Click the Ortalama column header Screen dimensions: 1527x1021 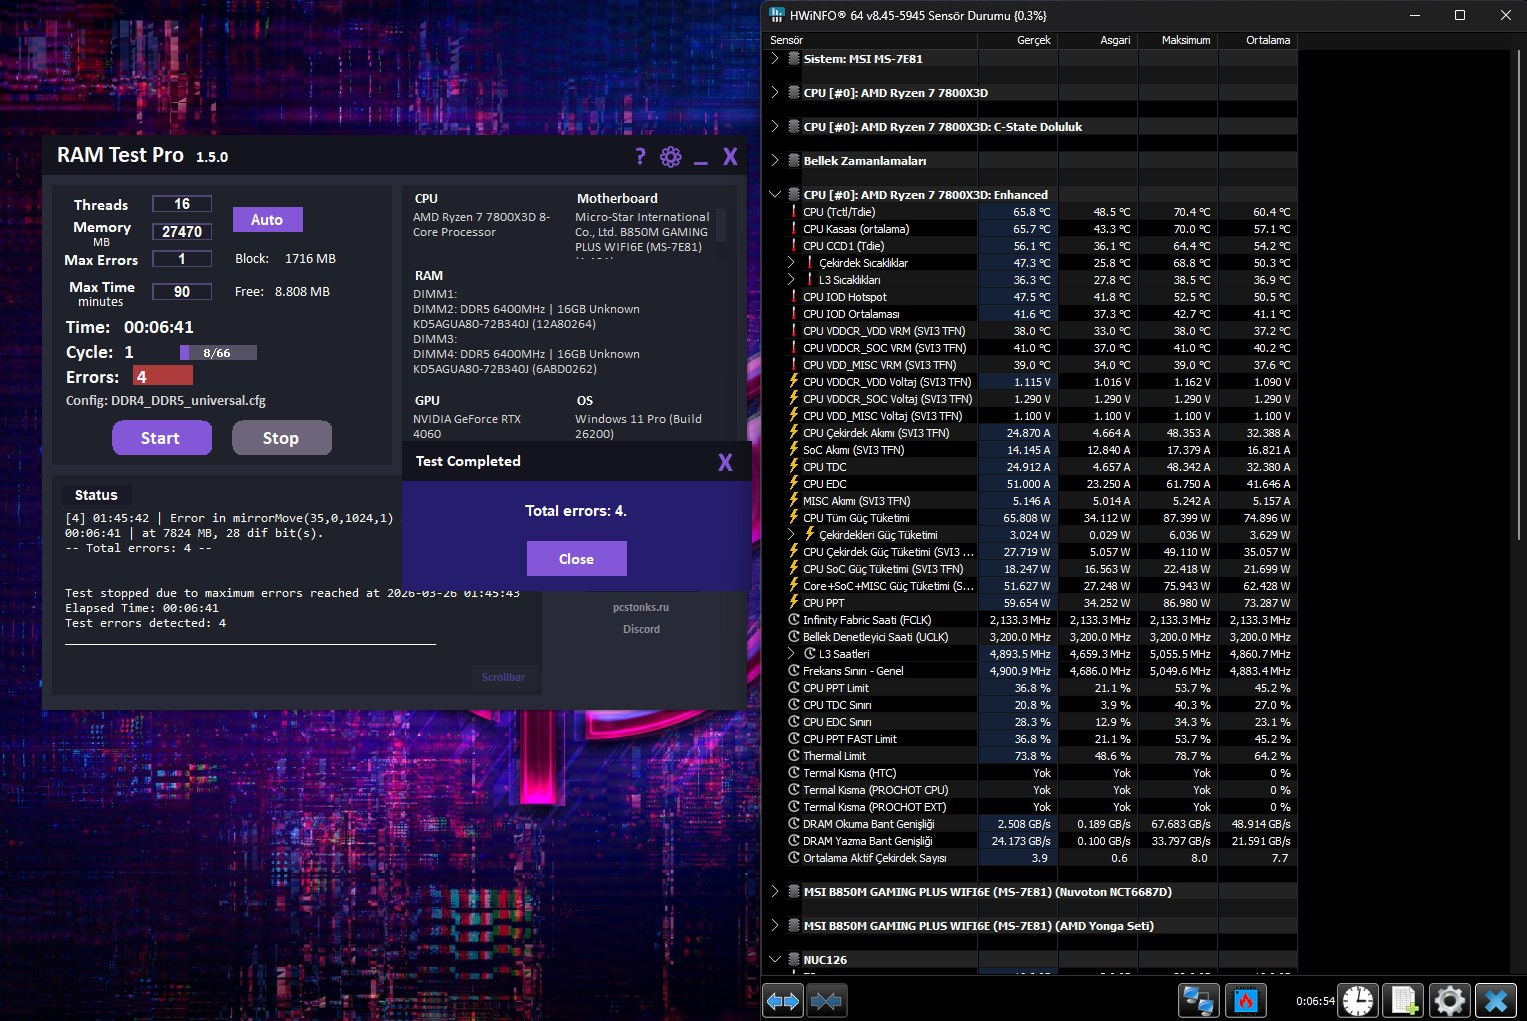pyautogui.click(x=1268, y=40)
